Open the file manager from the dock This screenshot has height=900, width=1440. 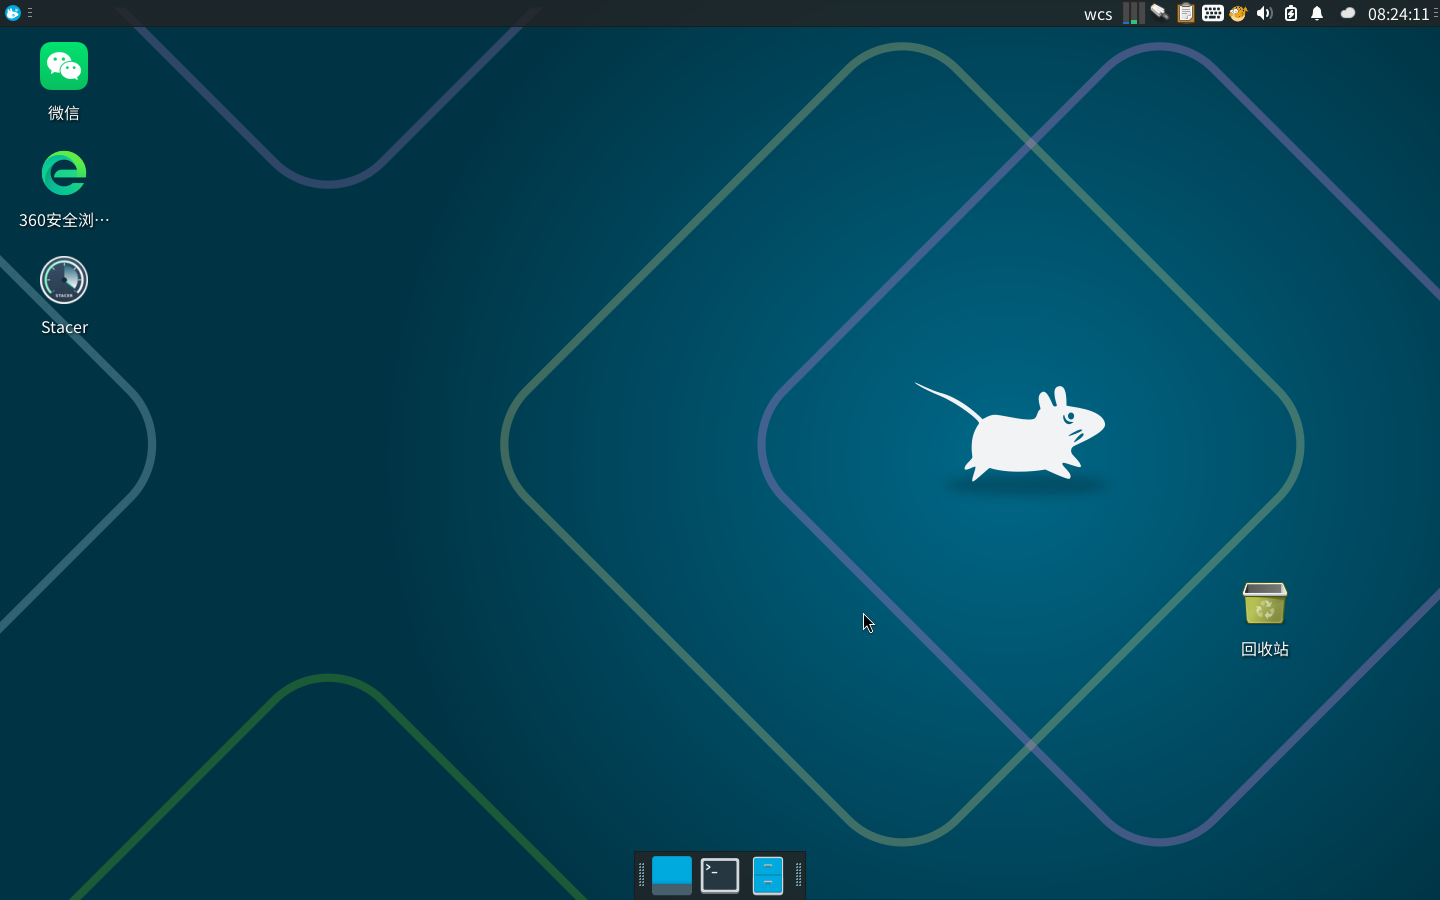coord(768,875)
